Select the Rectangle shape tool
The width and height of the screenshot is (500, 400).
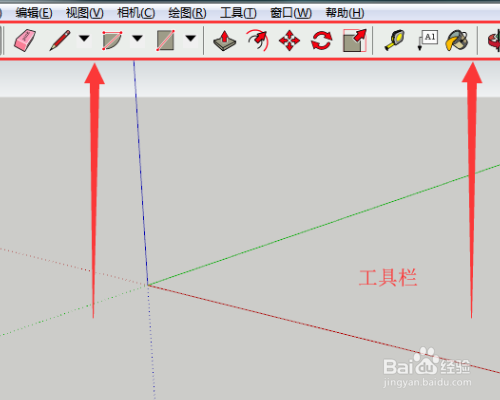[166, 40]
